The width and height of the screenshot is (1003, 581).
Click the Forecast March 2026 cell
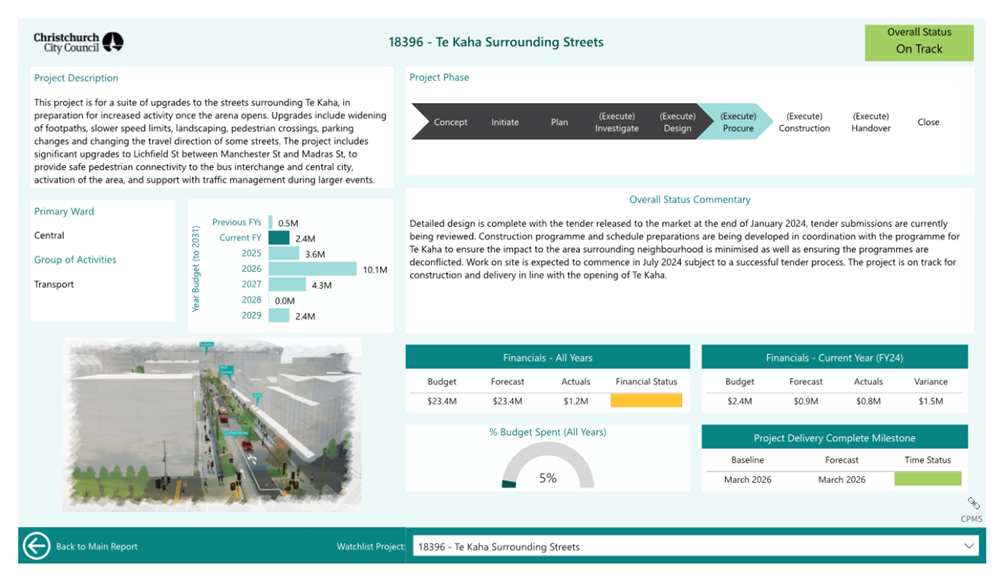click(842, 479)
